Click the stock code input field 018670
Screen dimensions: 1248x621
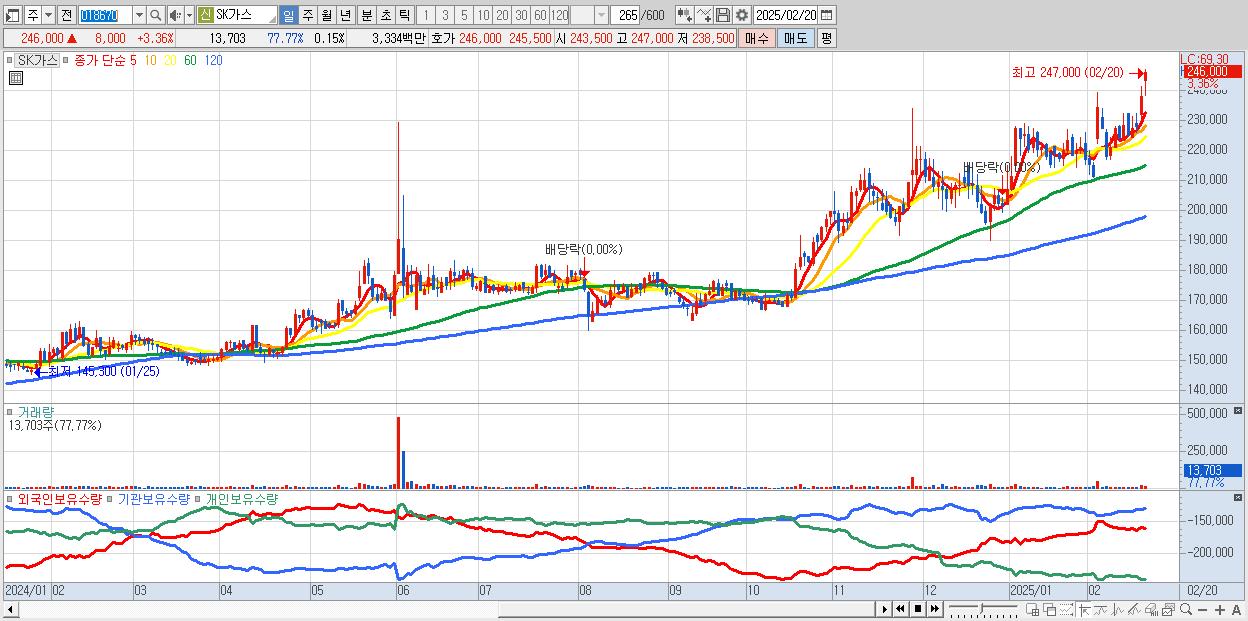[x=105, y=15]
